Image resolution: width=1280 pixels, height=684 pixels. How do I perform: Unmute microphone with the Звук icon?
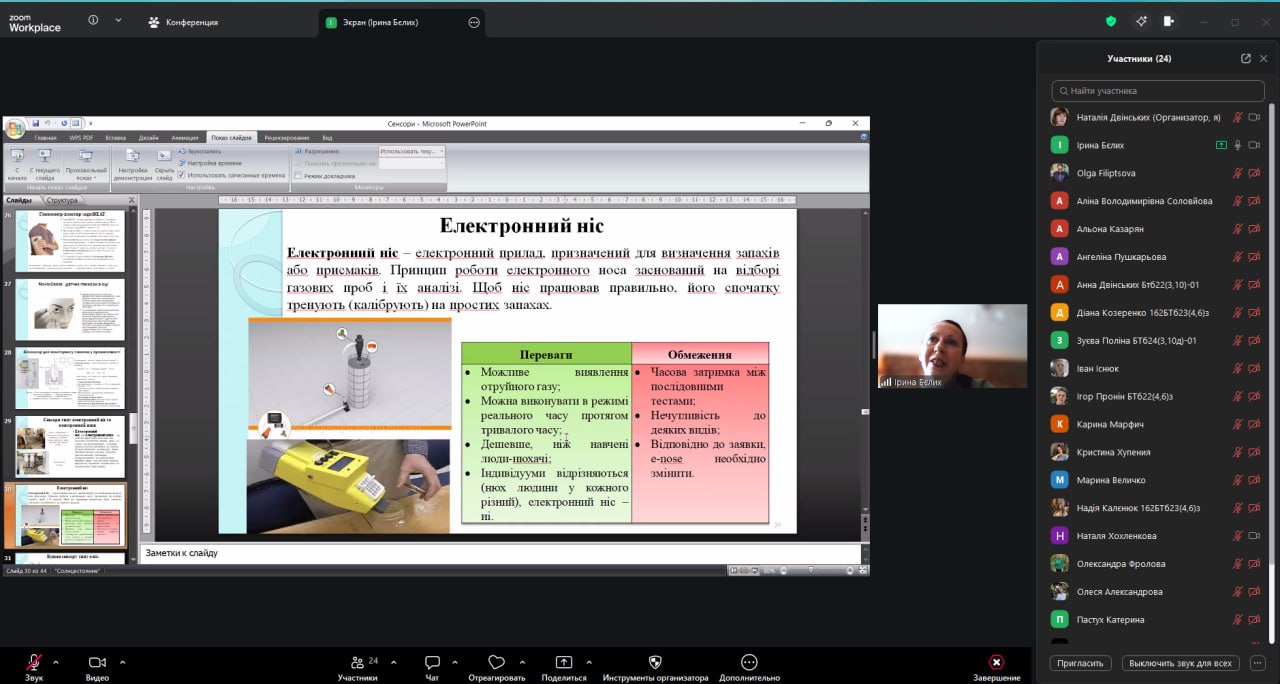tap(34, 662)
